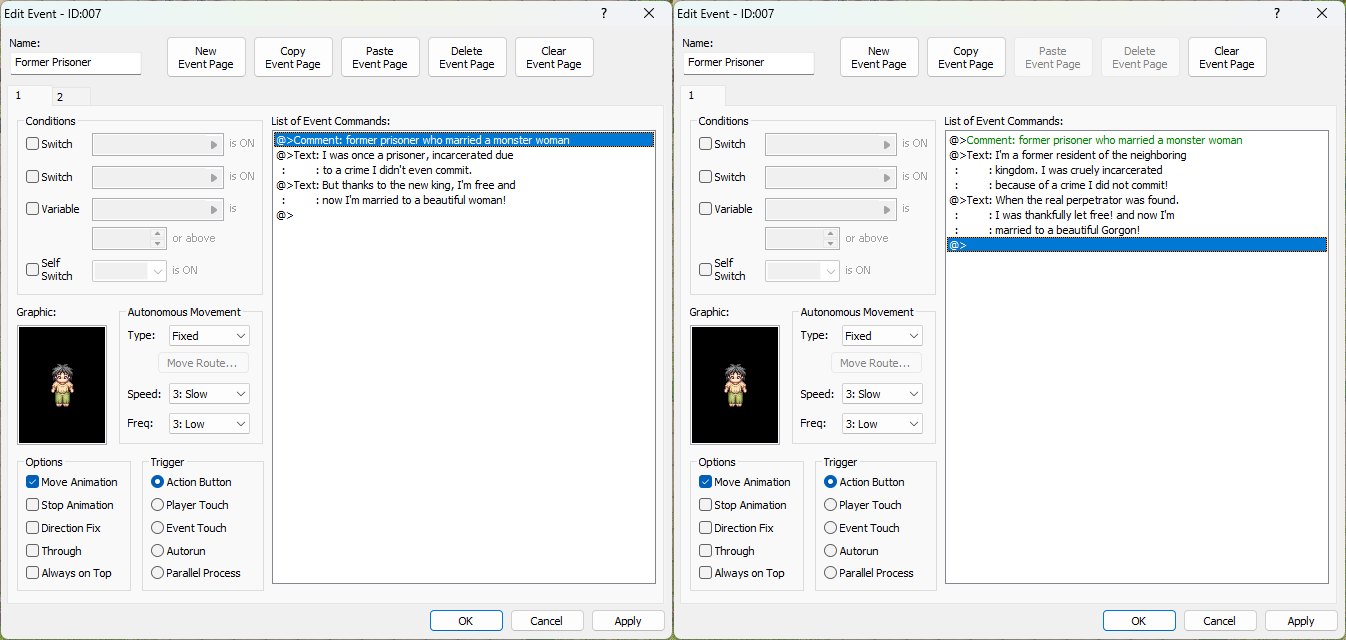Screen dimensions: 1346x640
Task: Open movement Type dropdown in left window
Action: coord(209,336)
